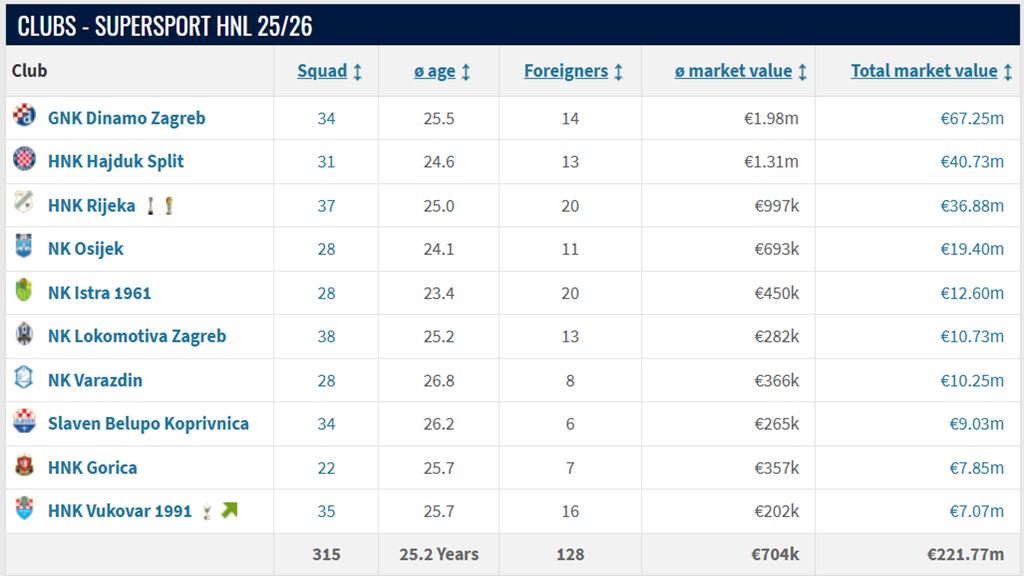
Task: Click the Slaven Belupo Koprivnica crest
Action: pyautogui.click(x=24, y=422)
